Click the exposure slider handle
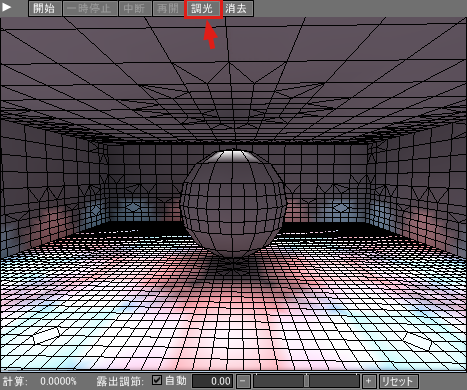 coord(306,381)
